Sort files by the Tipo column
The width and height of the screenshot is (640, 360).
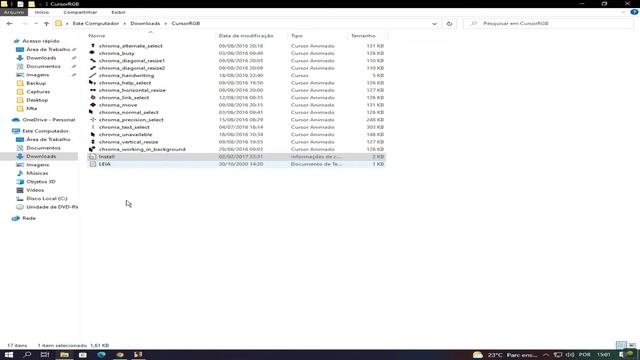point(297,36)
